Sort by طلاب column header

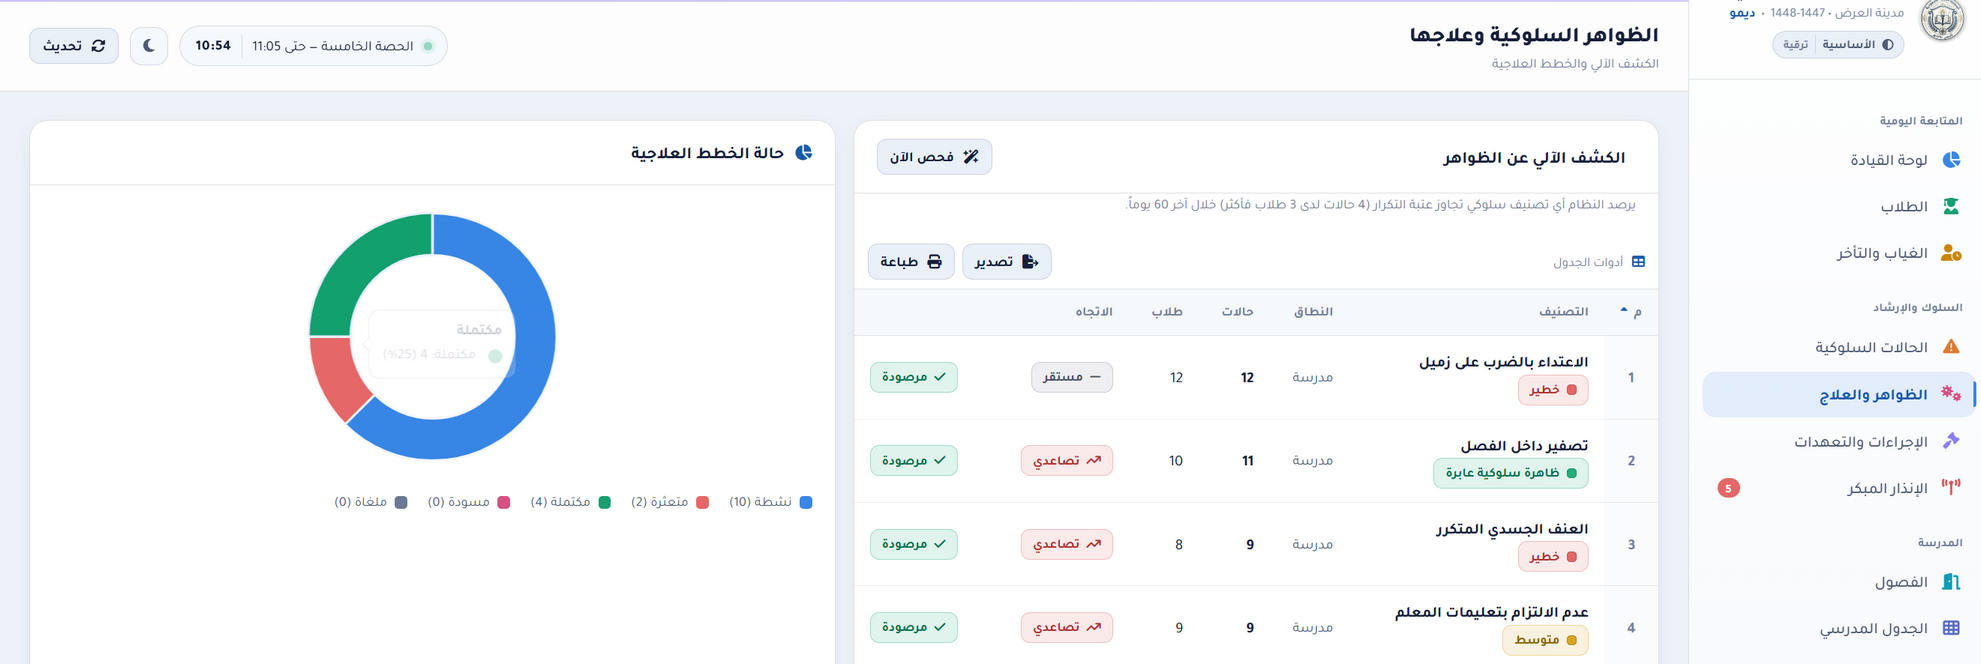coord(1167,312)
